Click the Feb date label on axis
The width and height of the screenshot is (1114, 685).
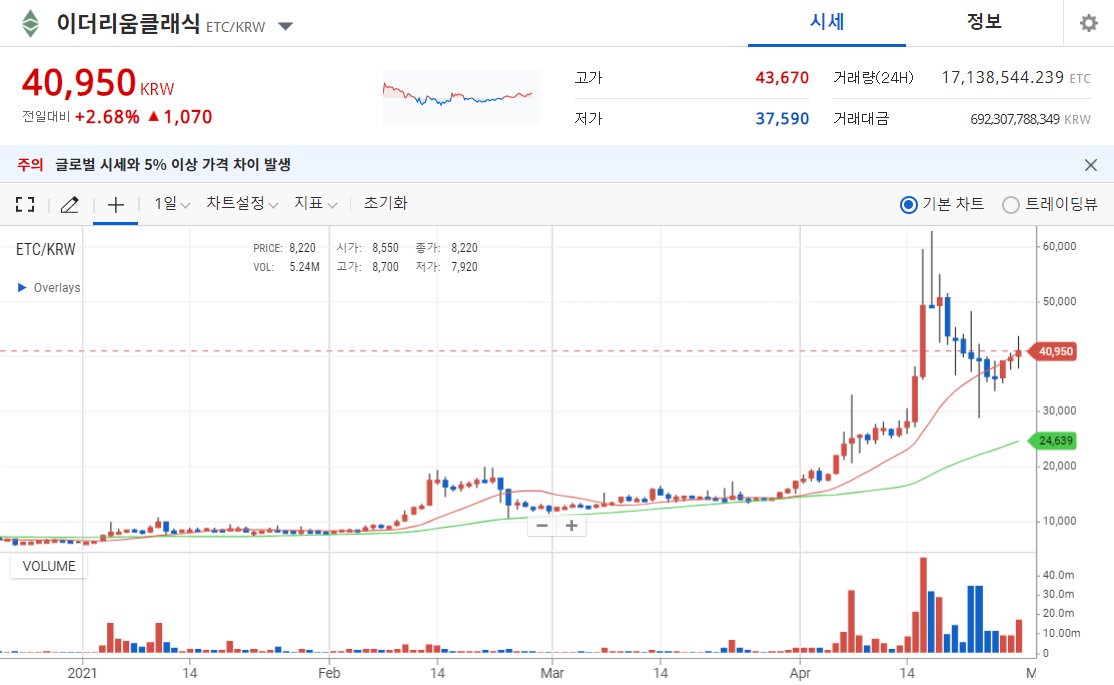[329, 672]
